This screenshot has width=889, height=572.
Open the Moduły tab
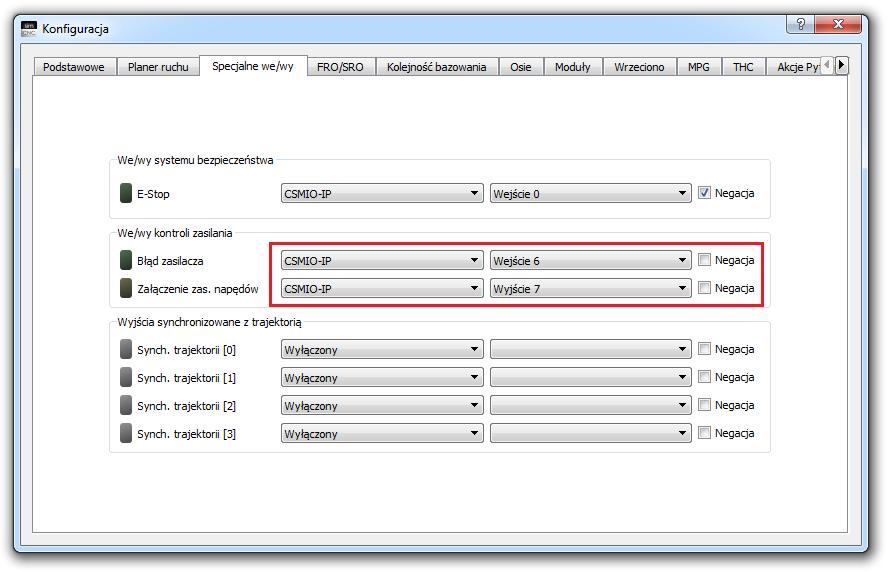(573, 67)
